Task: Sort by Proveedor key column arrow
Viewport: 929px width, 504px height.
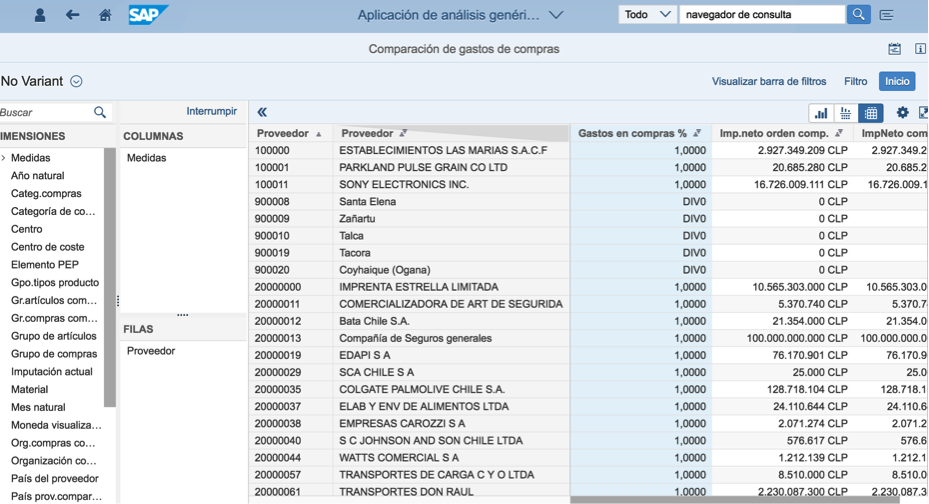Action: [319, 134]
